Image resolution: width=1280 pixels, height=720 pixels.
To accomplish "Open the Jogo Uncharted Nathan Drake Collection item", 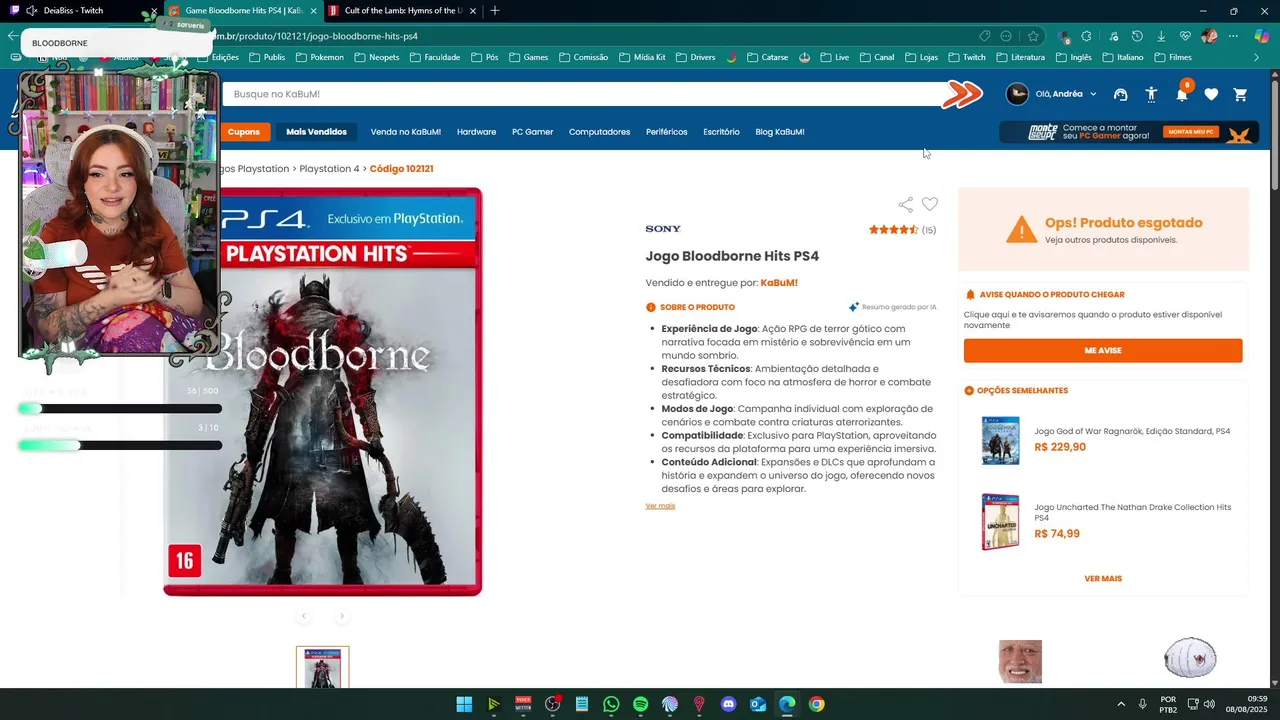I will coord(1104,521).
